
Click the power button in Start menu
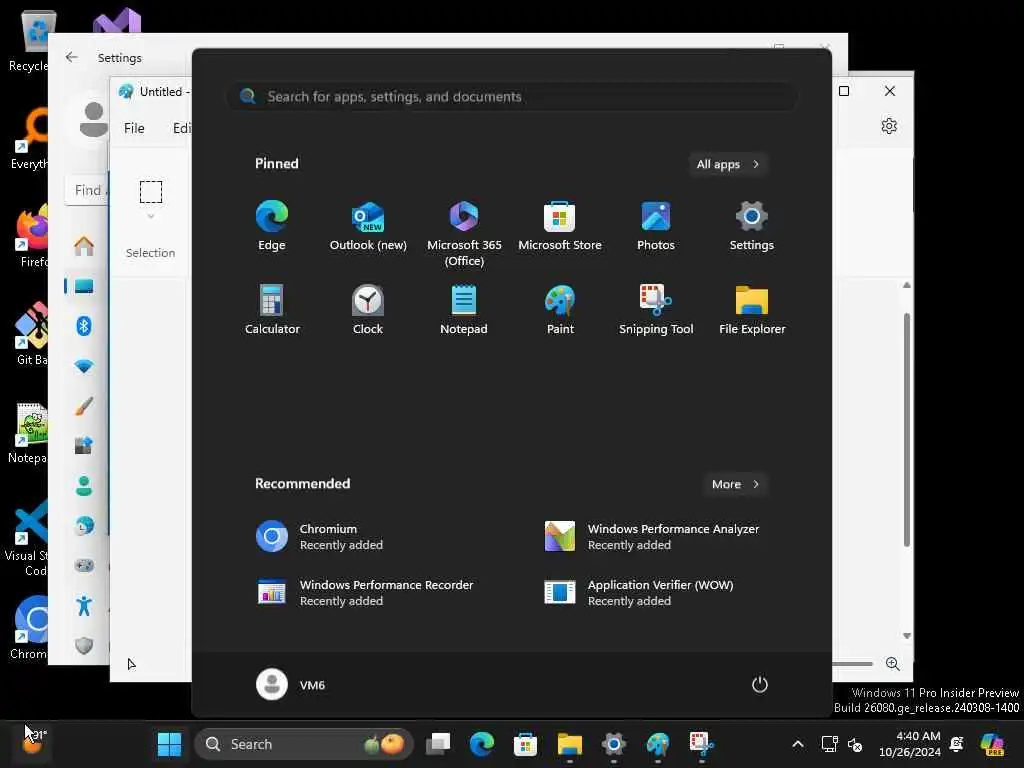tap(760, 684)
